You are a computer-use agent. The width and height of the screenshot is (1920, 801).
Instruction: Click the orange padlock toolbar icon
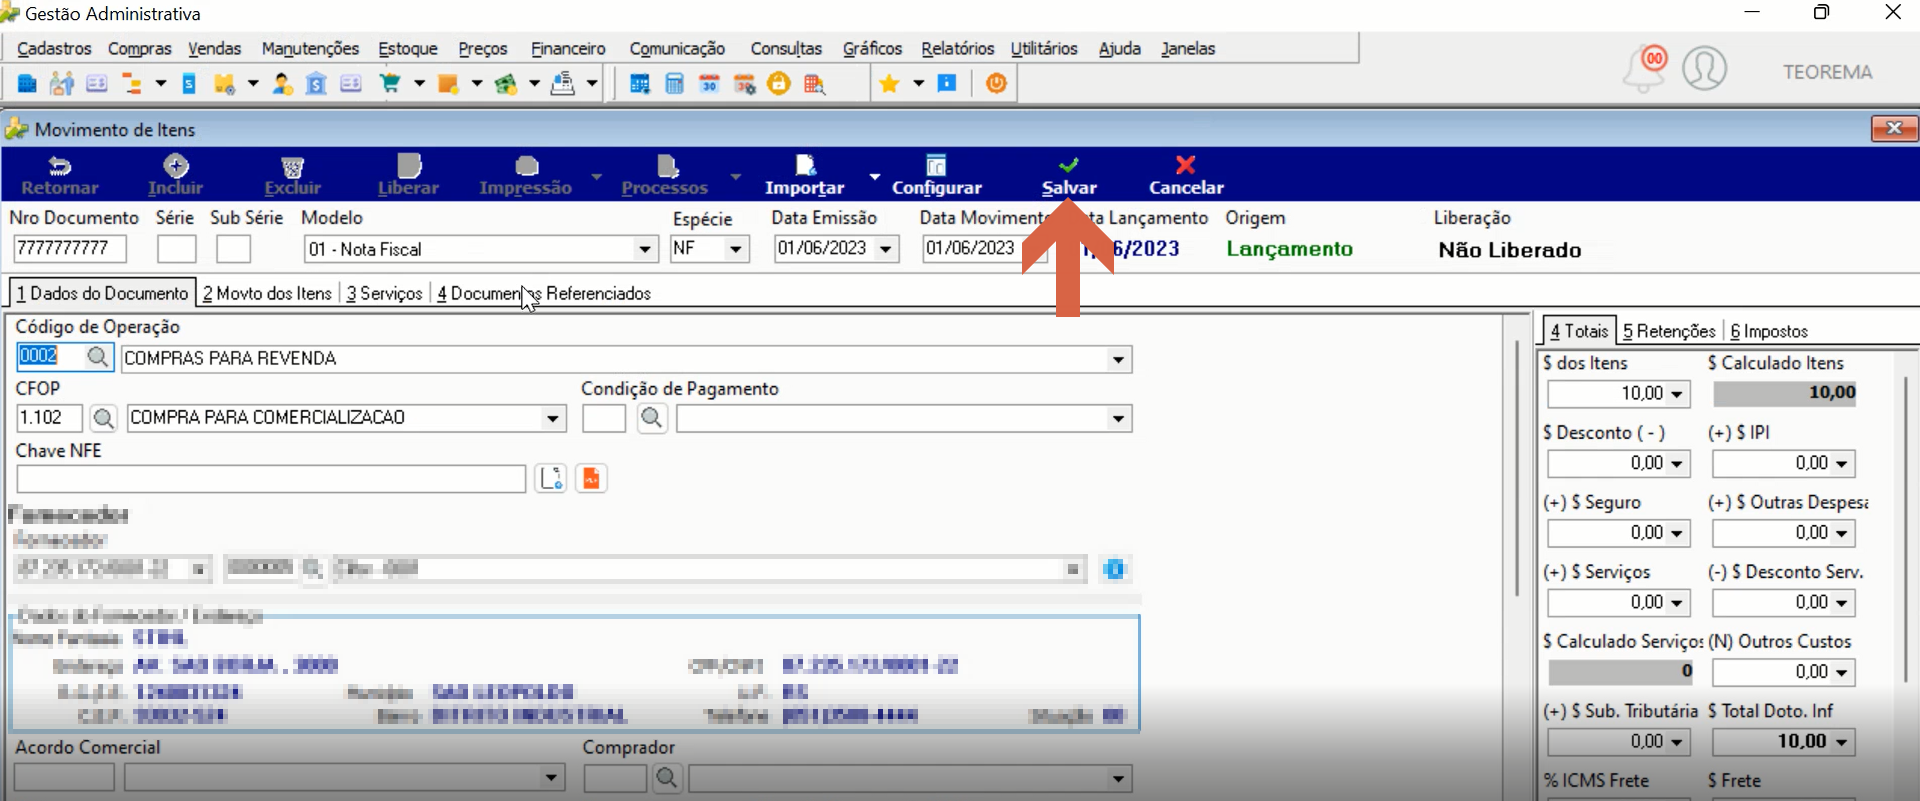point(779,84)
